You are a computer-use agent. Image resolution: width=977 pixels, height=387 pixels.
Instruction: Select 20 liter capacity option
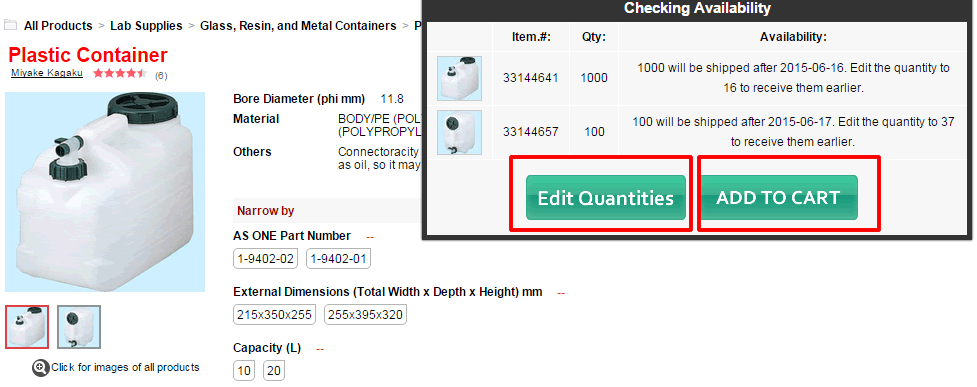point(274,371)
